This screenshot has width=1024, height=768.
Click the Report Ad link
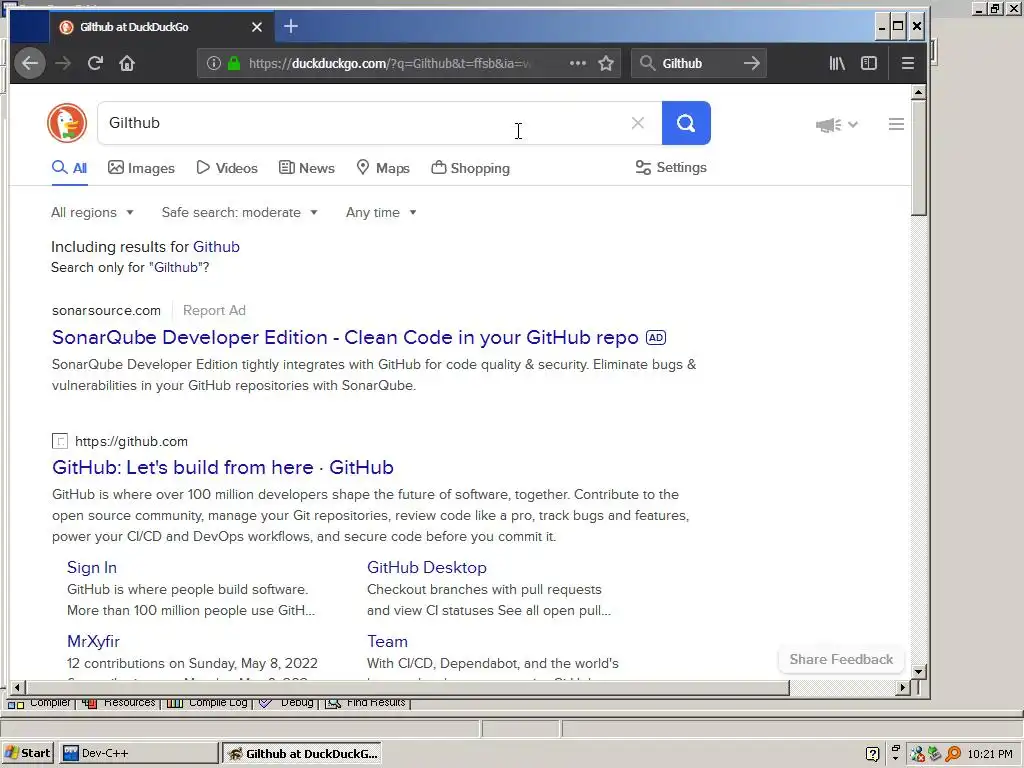[214, 311]
